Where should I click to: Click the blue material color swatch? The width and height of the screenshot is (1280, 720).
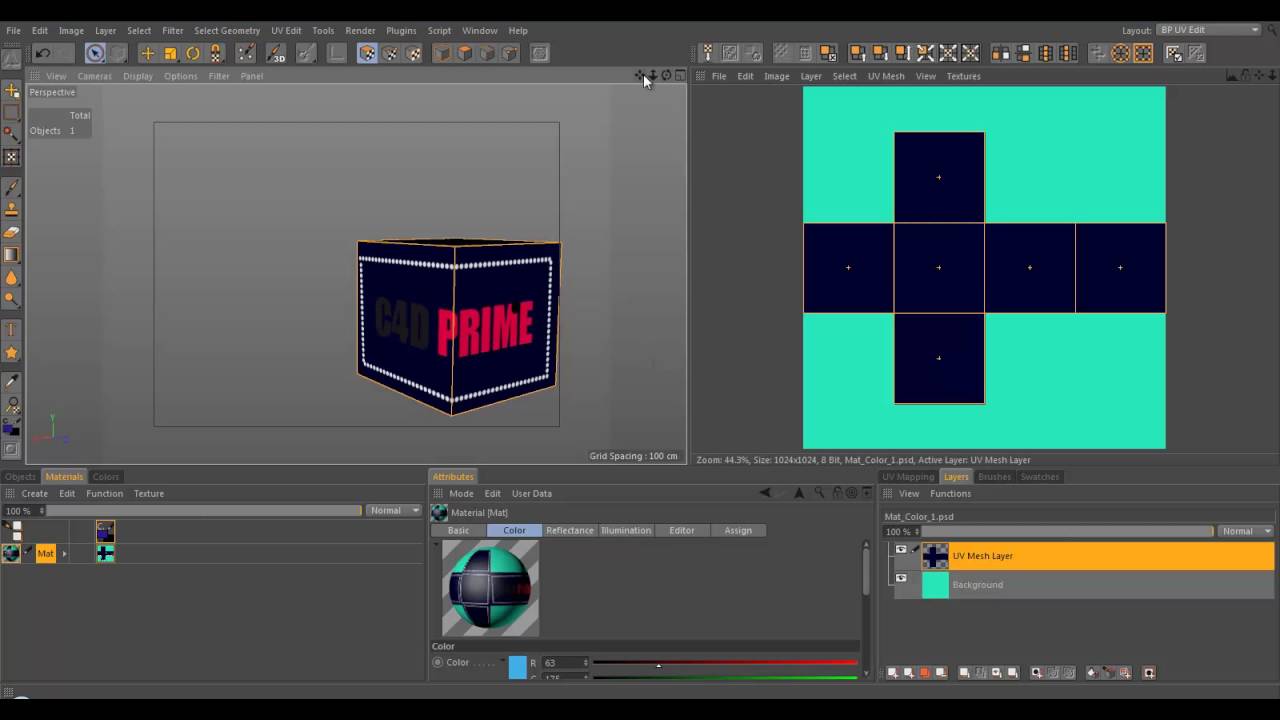tap(517, 668)
